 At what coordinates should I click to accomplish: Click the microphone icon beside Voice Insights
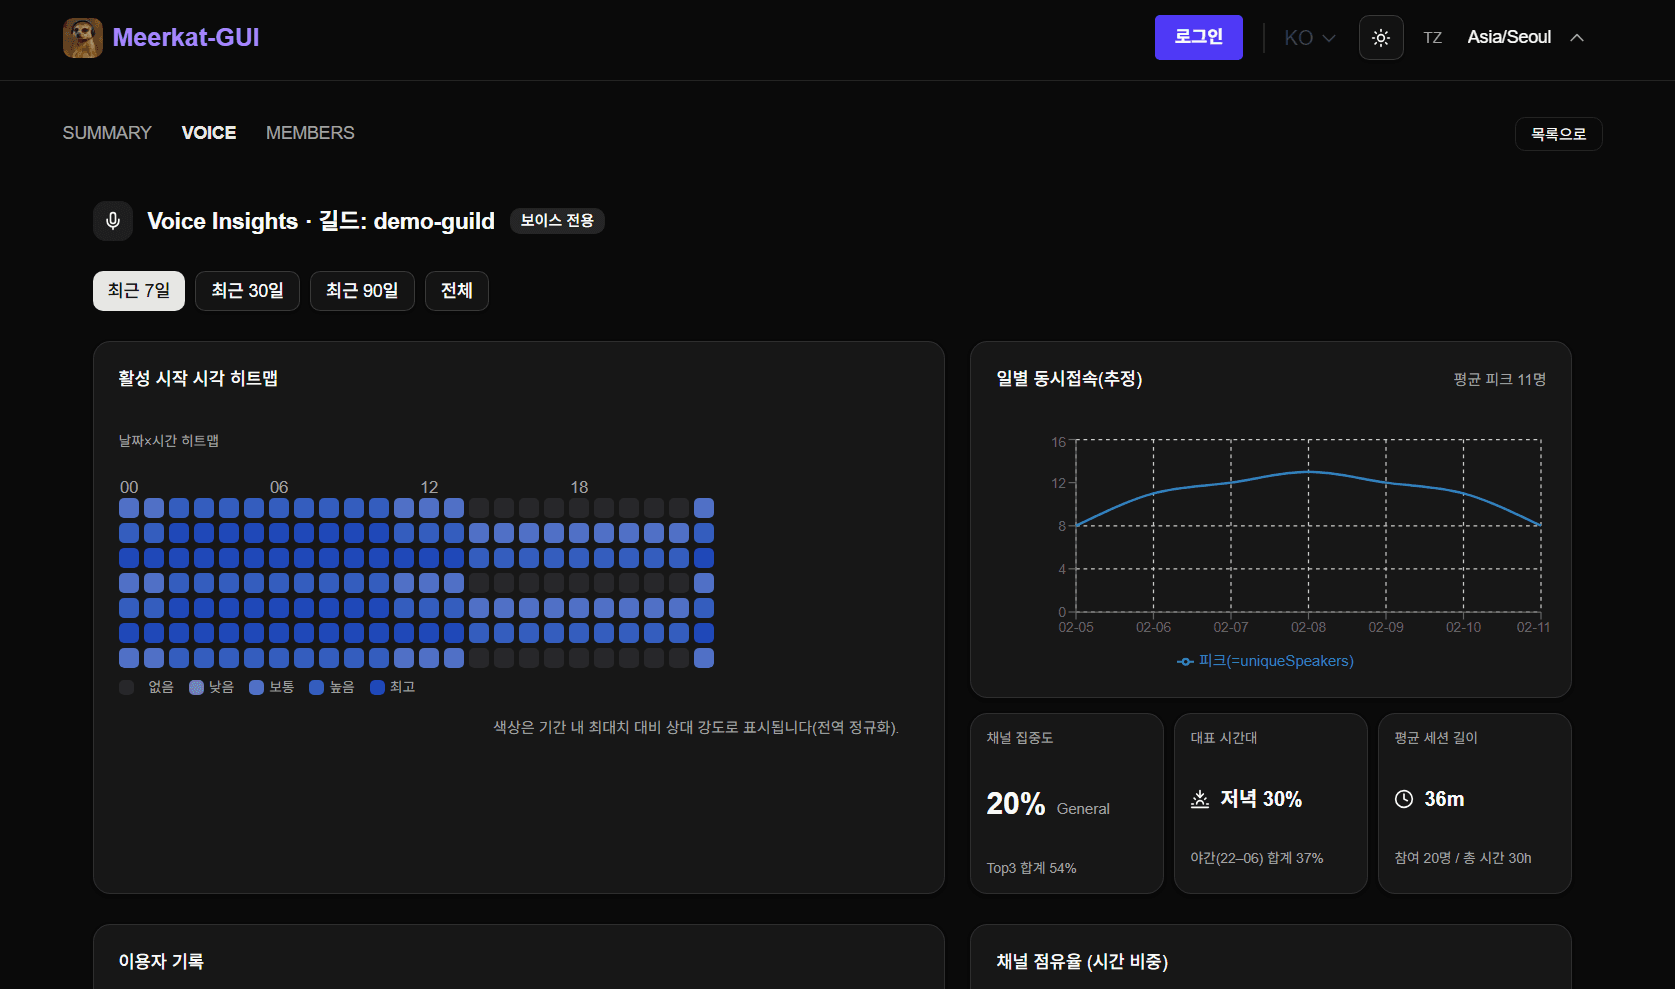[x=112, y=221]
